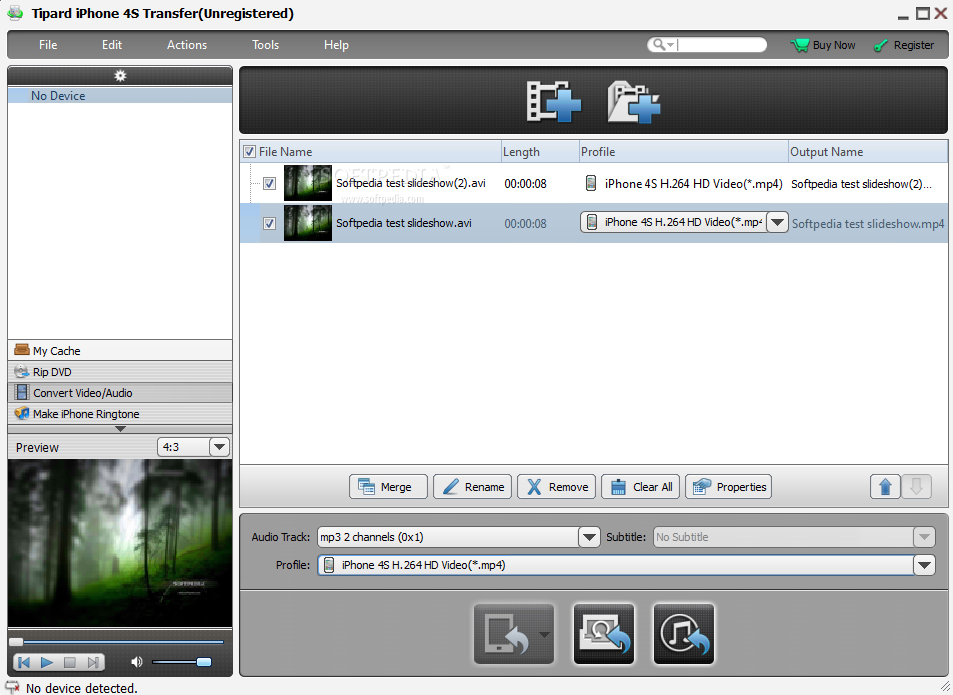Click the Output Name column header
The image size is (953, 695).
coord(867,152)
